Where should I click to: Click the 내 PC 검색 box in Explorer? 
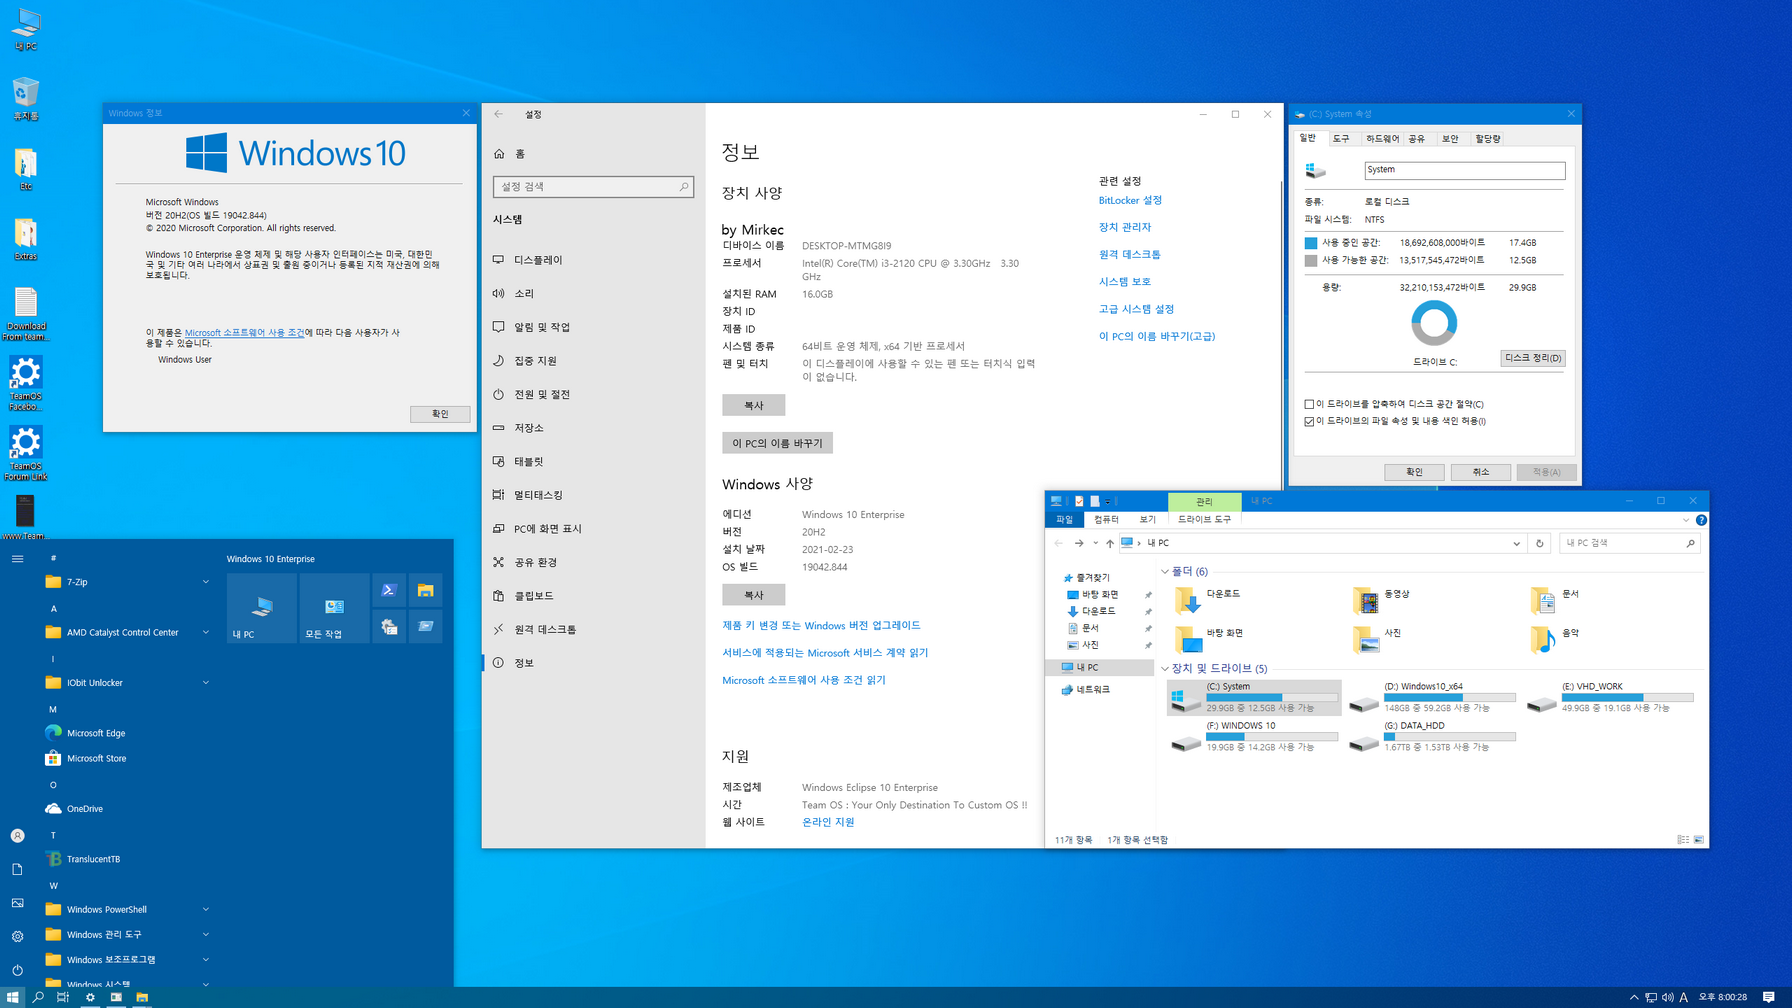click(1628, 543)
